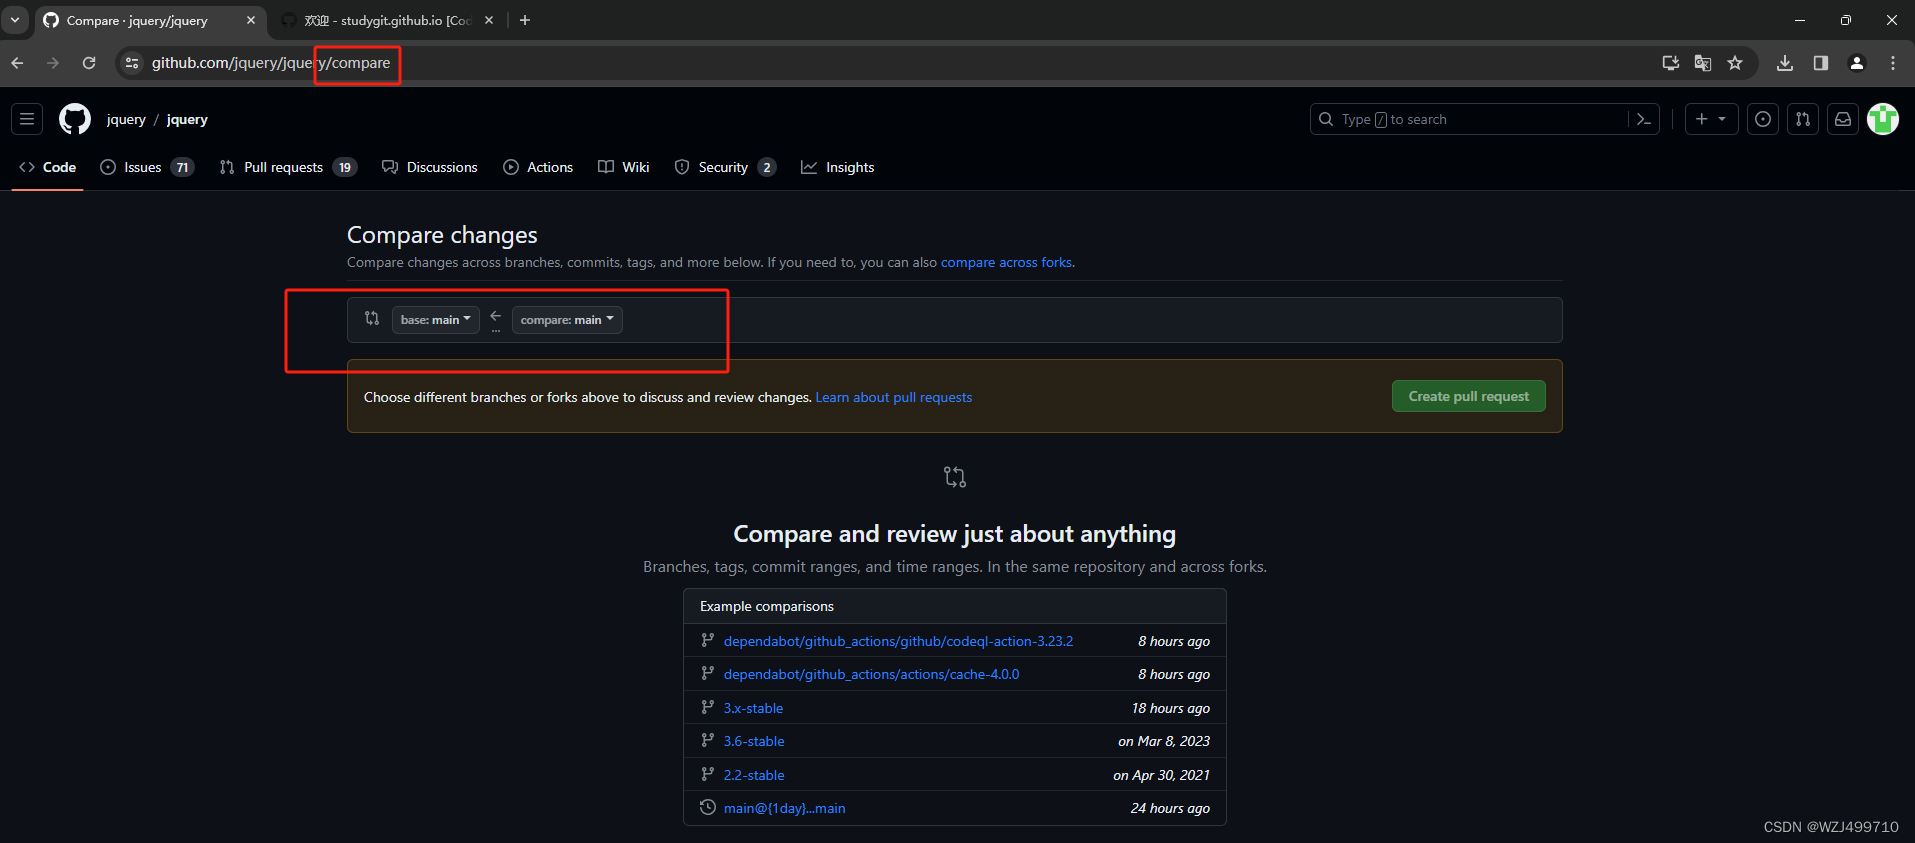The width and height of the screenshot is (1915, 843).
Task: Open the Security tab
Action: pyautogui.click(x=725, y=167)
